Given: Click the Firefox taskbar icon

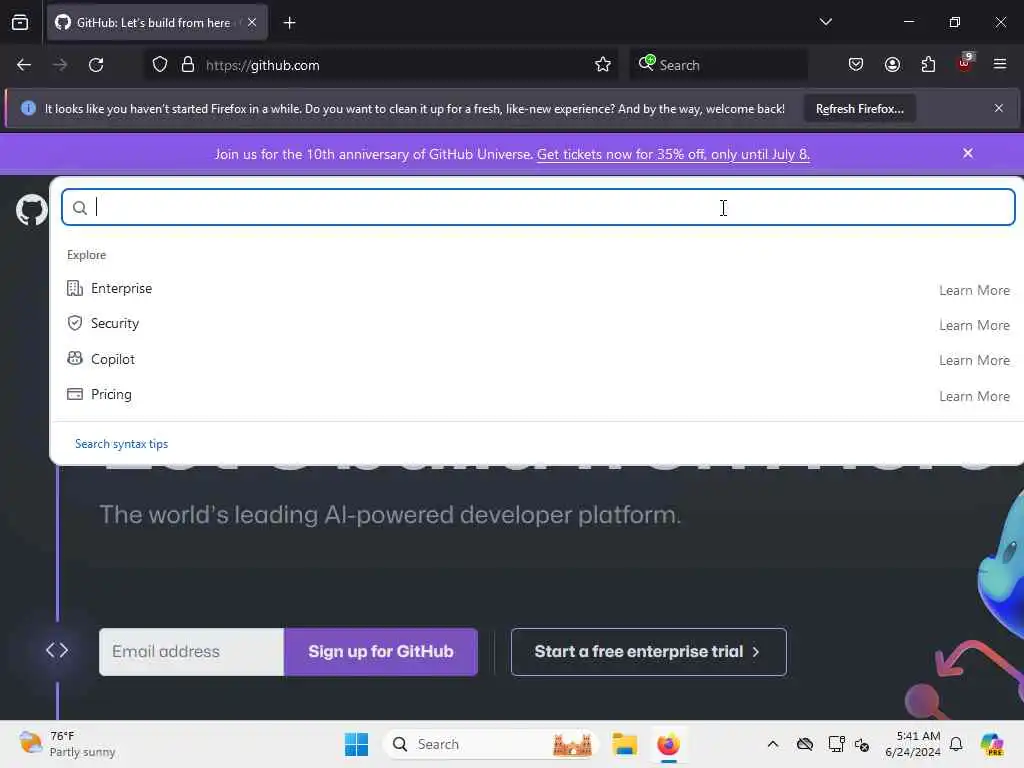Looking at the screenshot, I should (x=668, y=744).
